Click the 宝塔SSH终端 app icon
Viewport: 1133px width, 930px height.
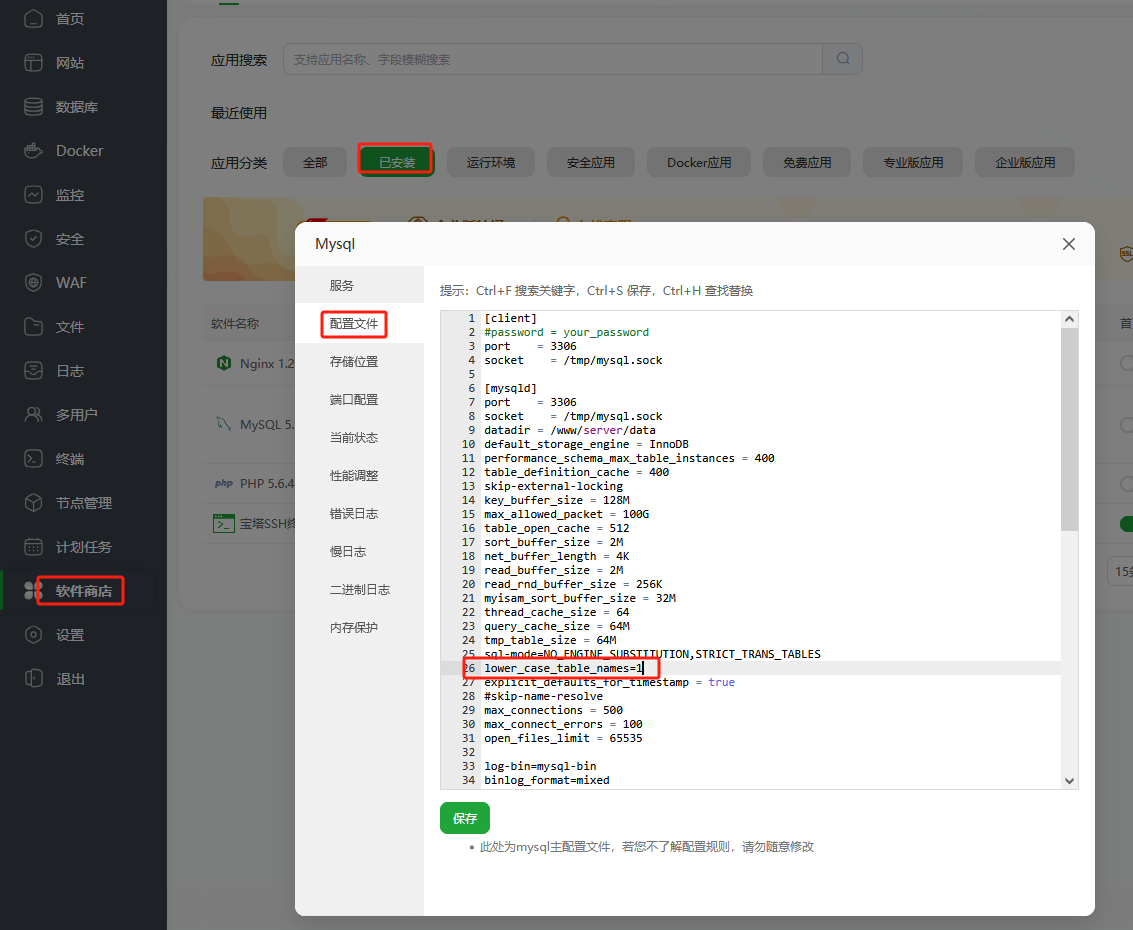pyautogui.click(x=225, y=522)
